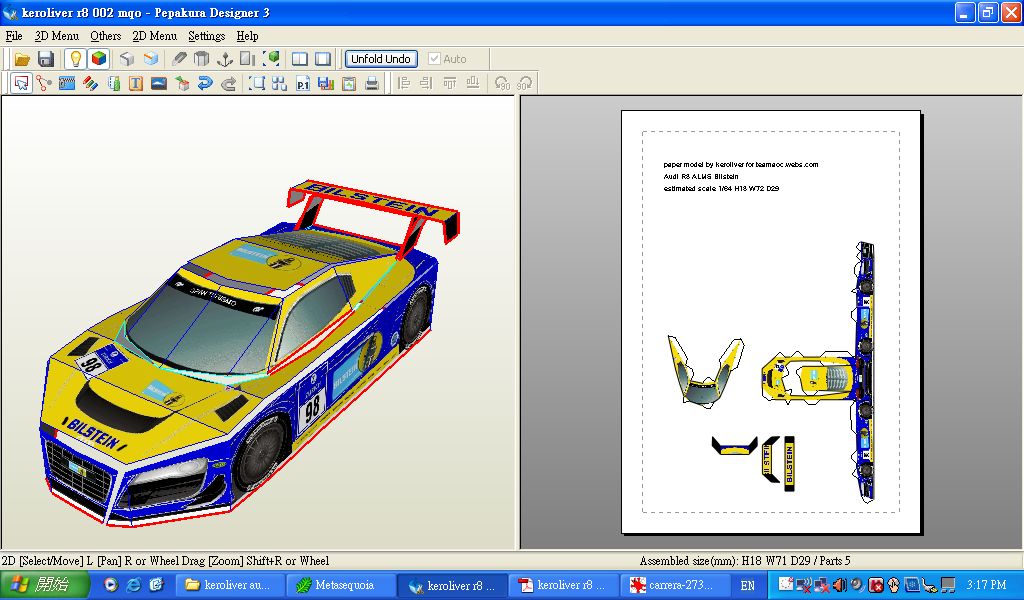This screenshot has width=1024, height=600.
Task: Click the P.1 page number icon
Action: click(303, 84)
